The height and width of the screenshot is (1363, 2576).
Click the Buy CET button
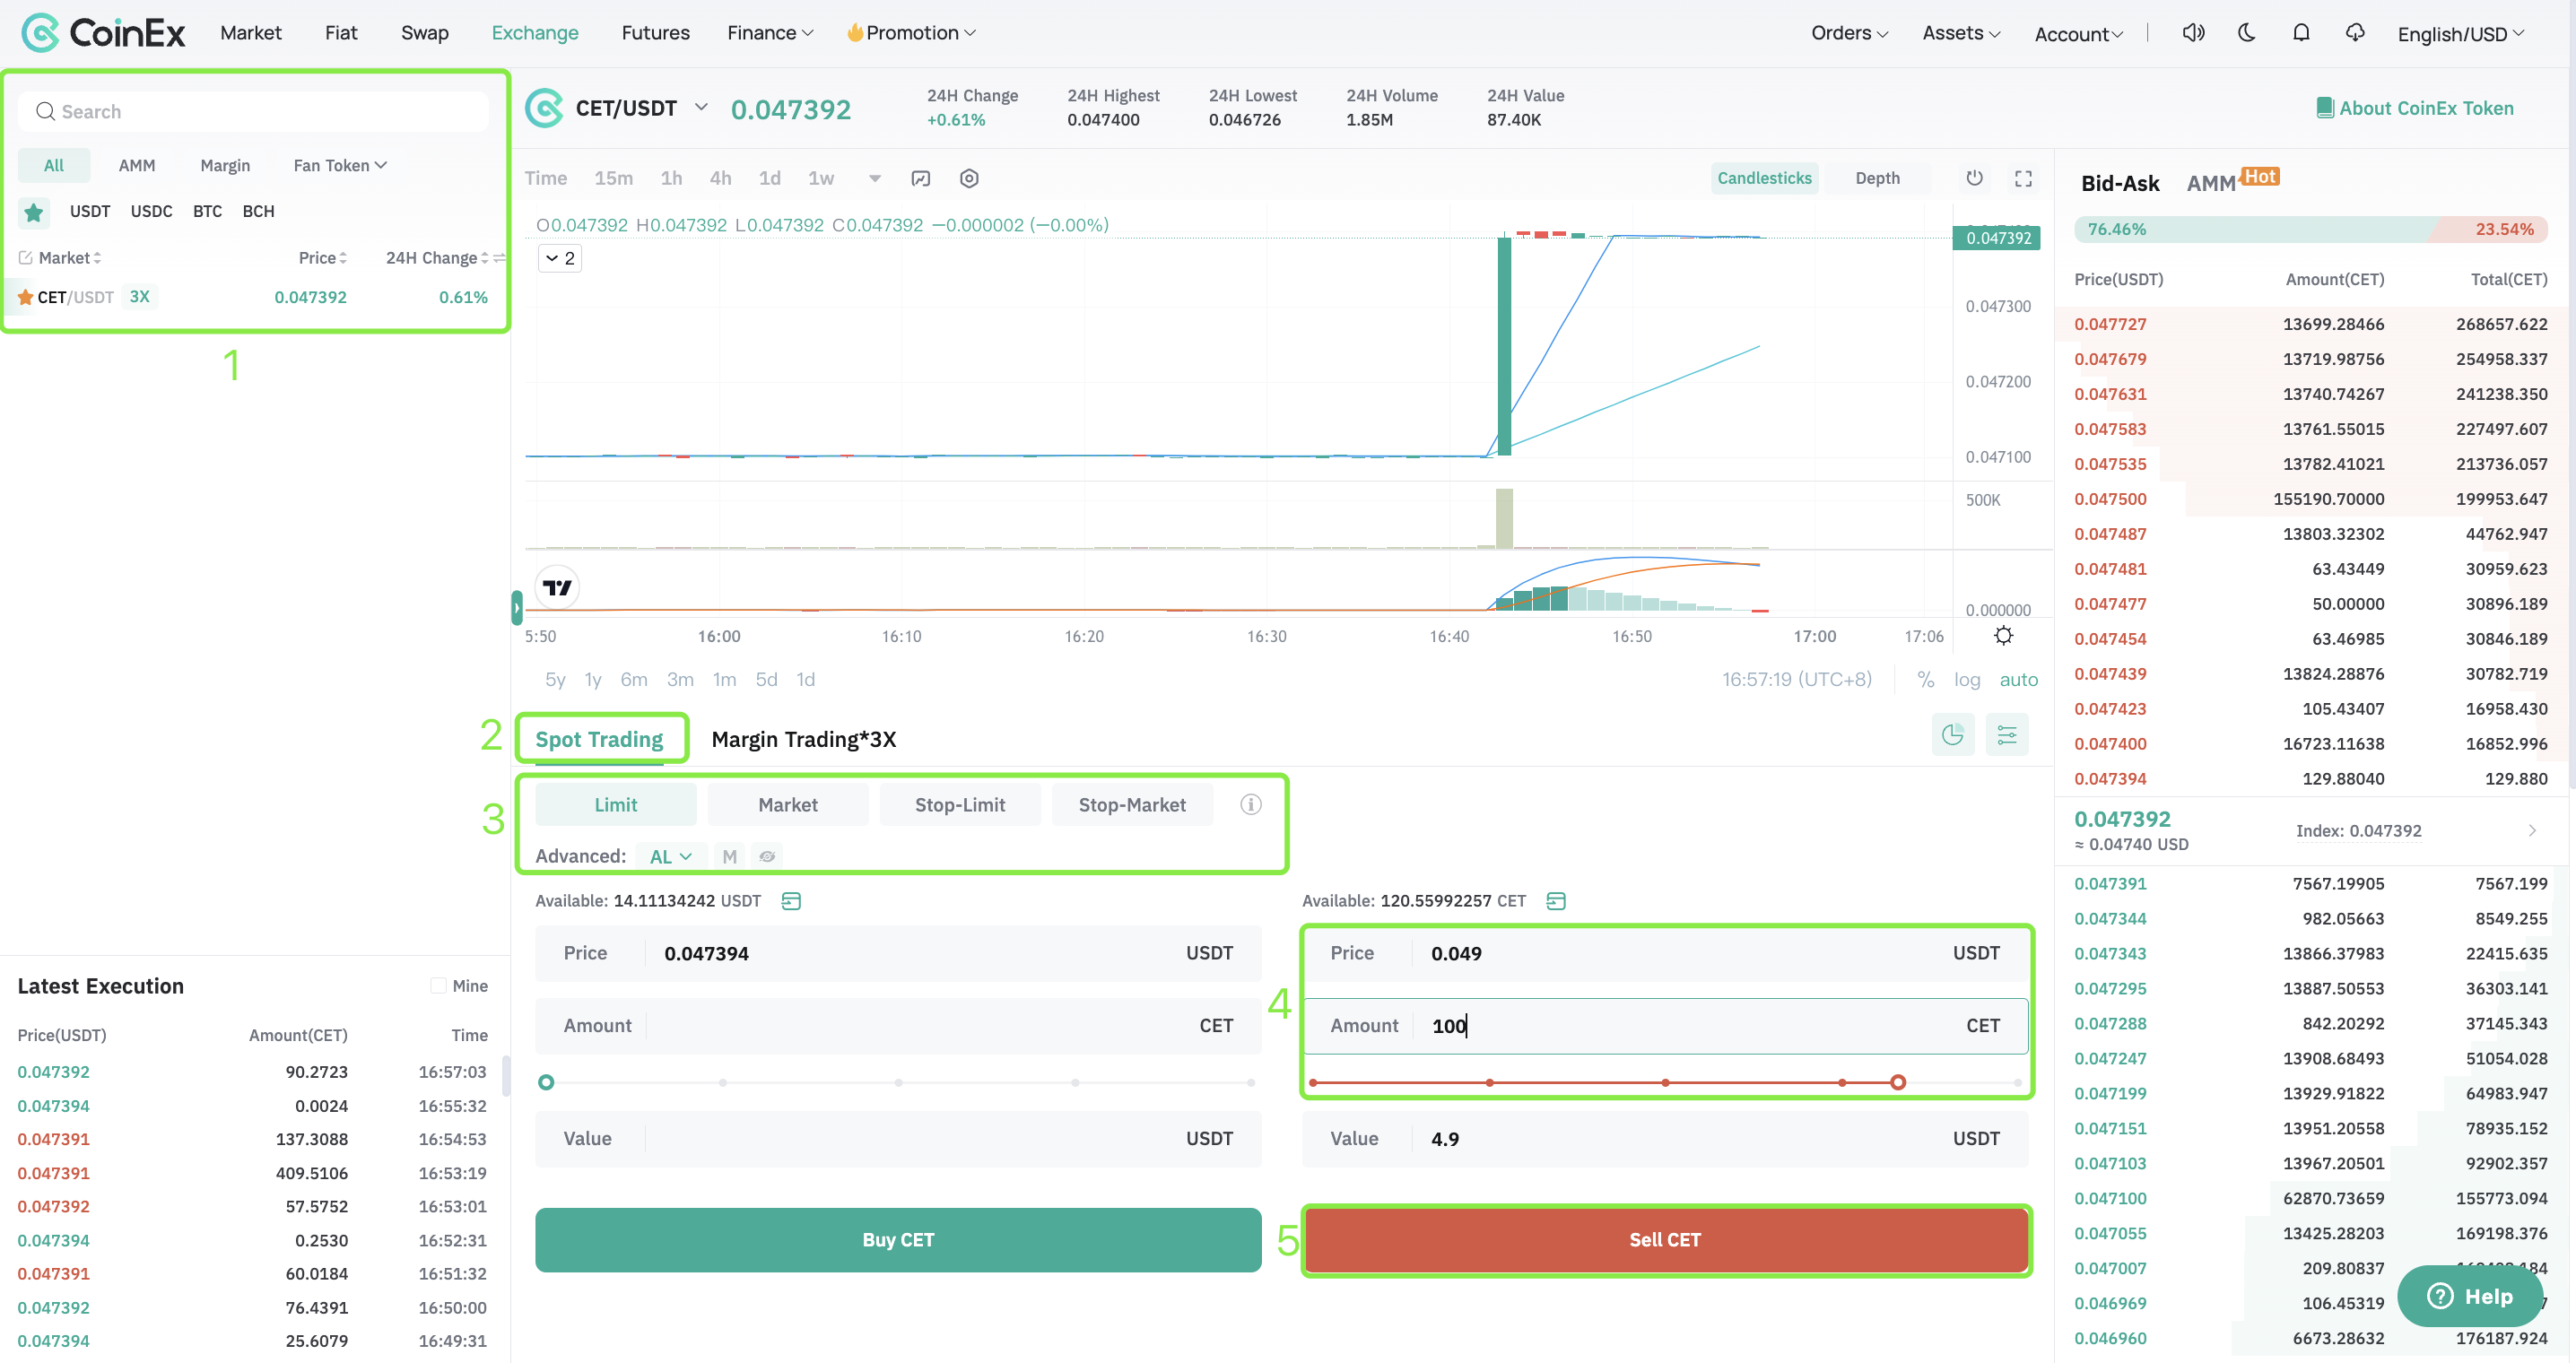point(898,1239)
